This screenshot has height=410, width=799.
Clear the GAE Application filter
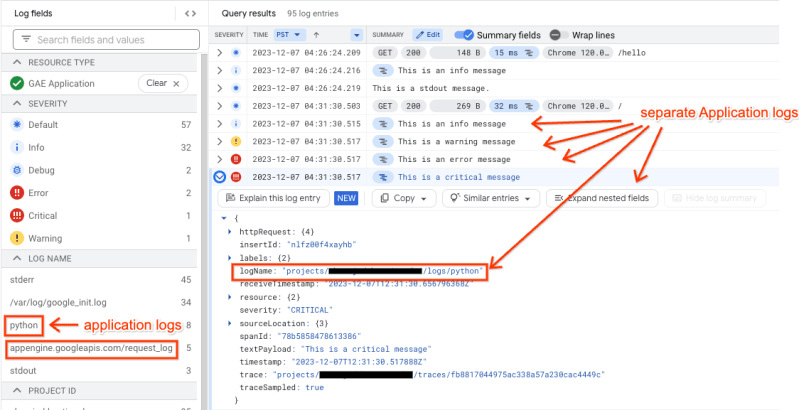point(163,84)
